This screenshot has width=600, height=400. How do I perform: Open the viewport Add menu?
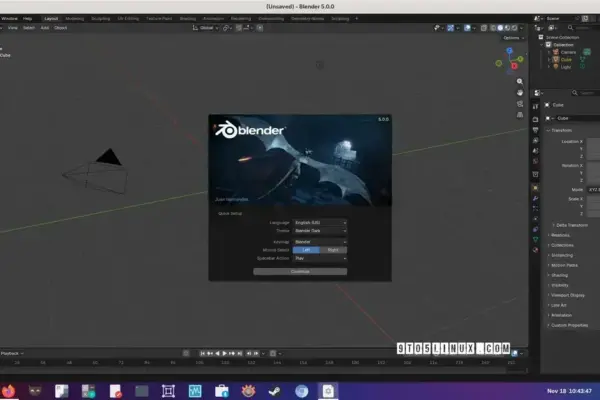(45, 28)
